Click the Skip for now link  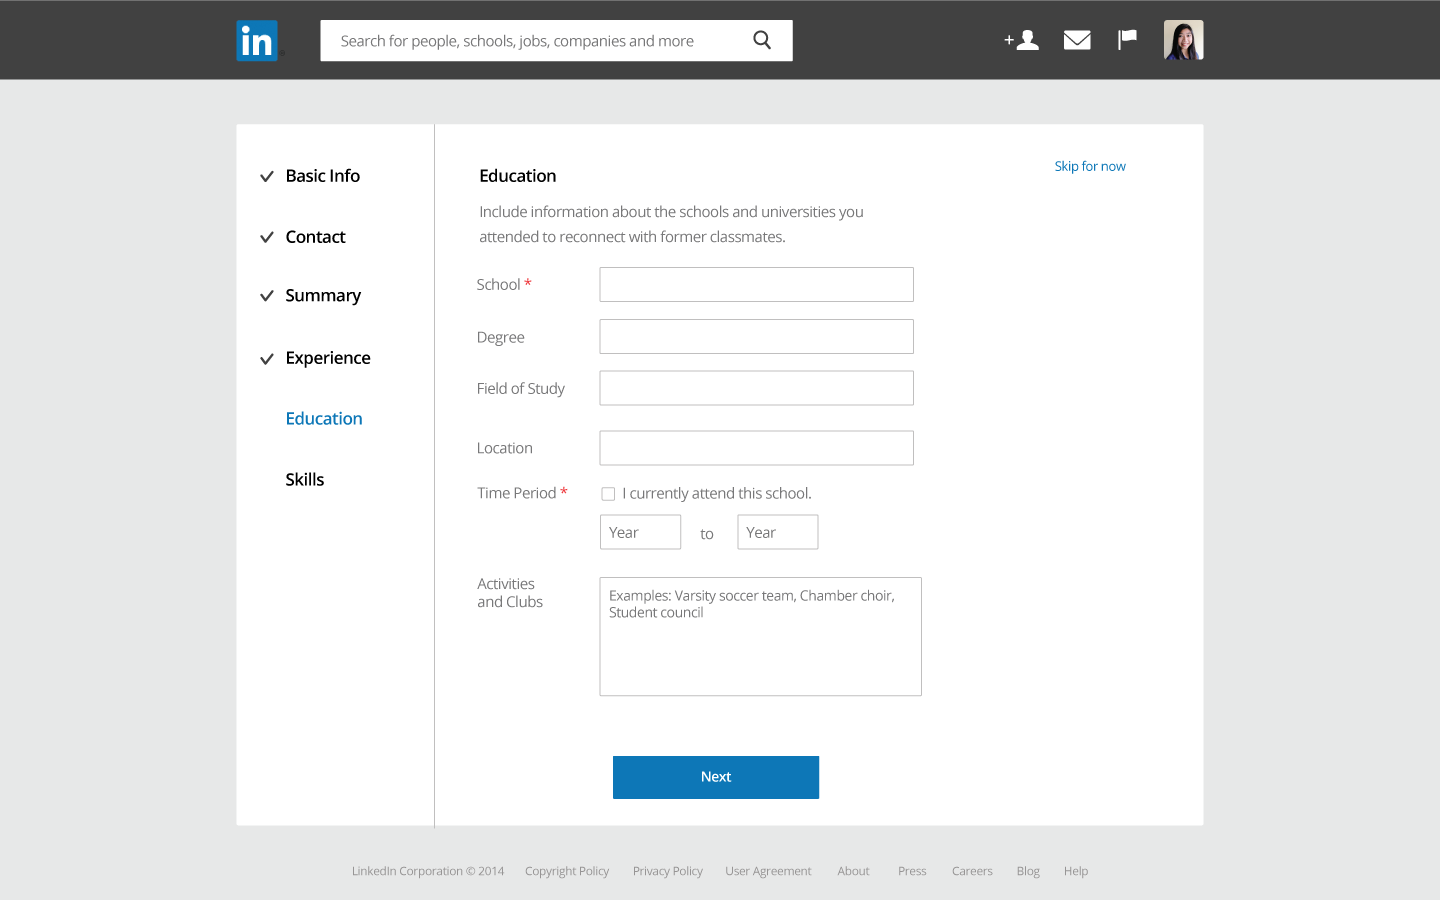[1090, 166]
